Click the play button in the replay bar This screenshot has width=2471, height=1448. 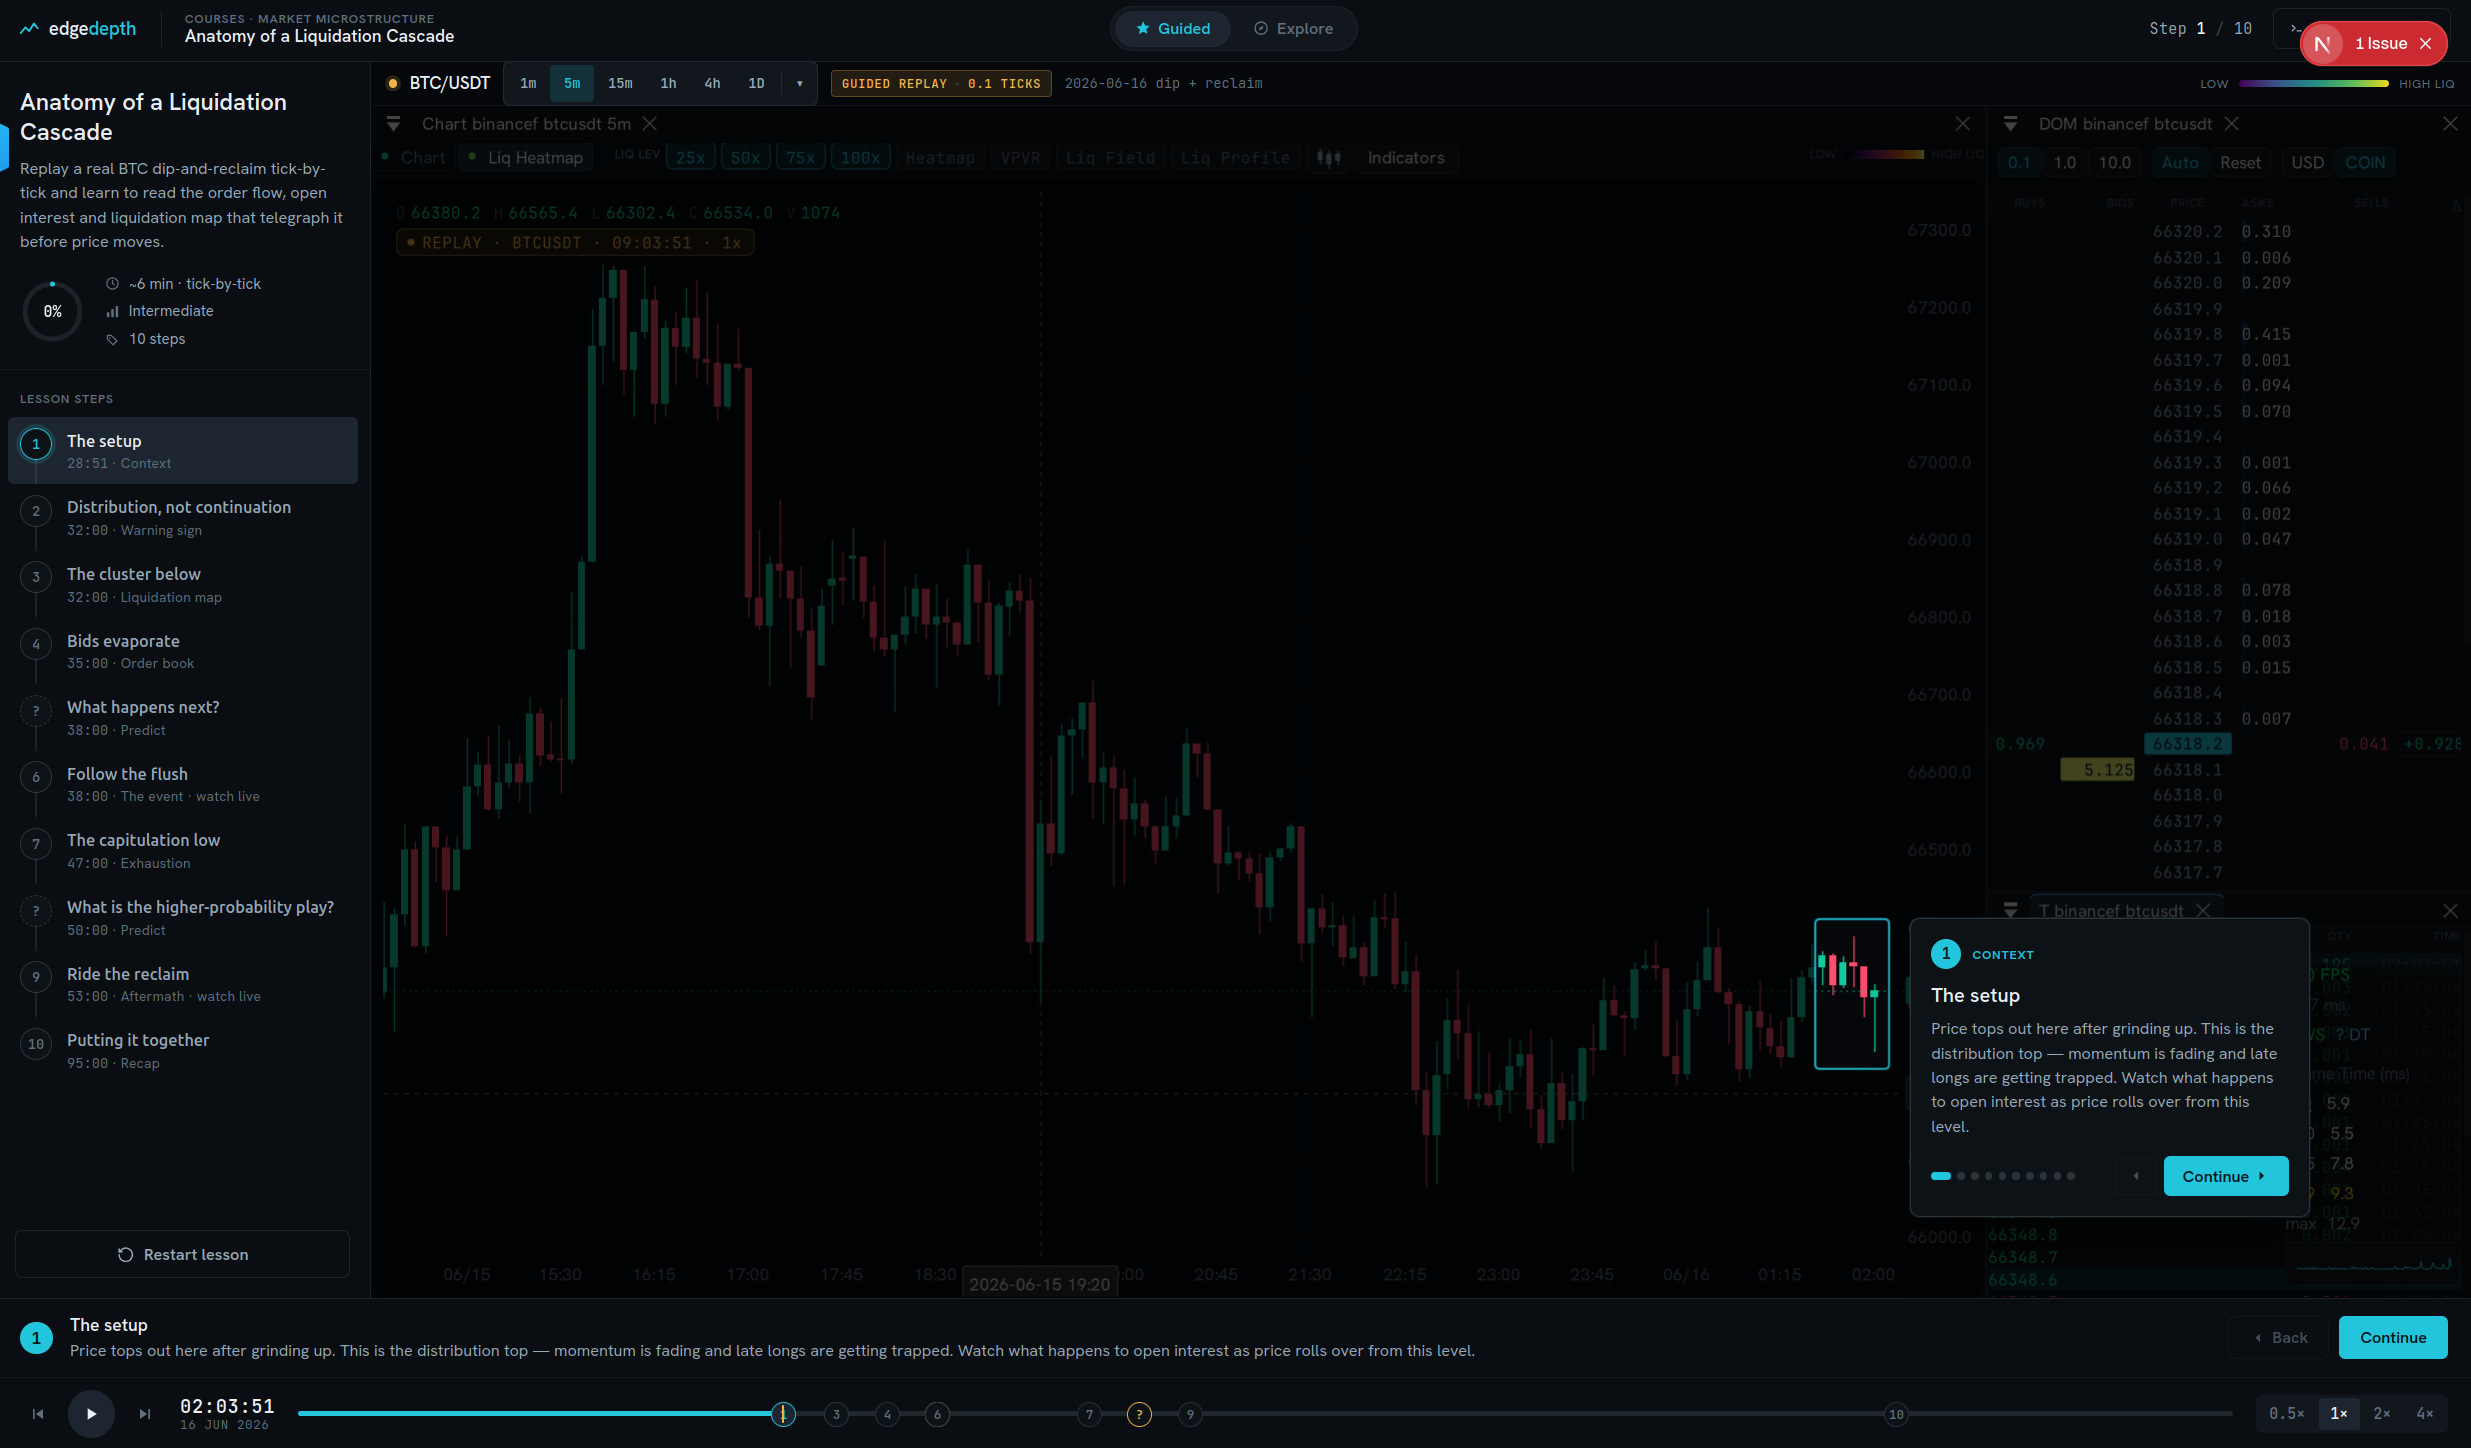(x=91, y=1413)
